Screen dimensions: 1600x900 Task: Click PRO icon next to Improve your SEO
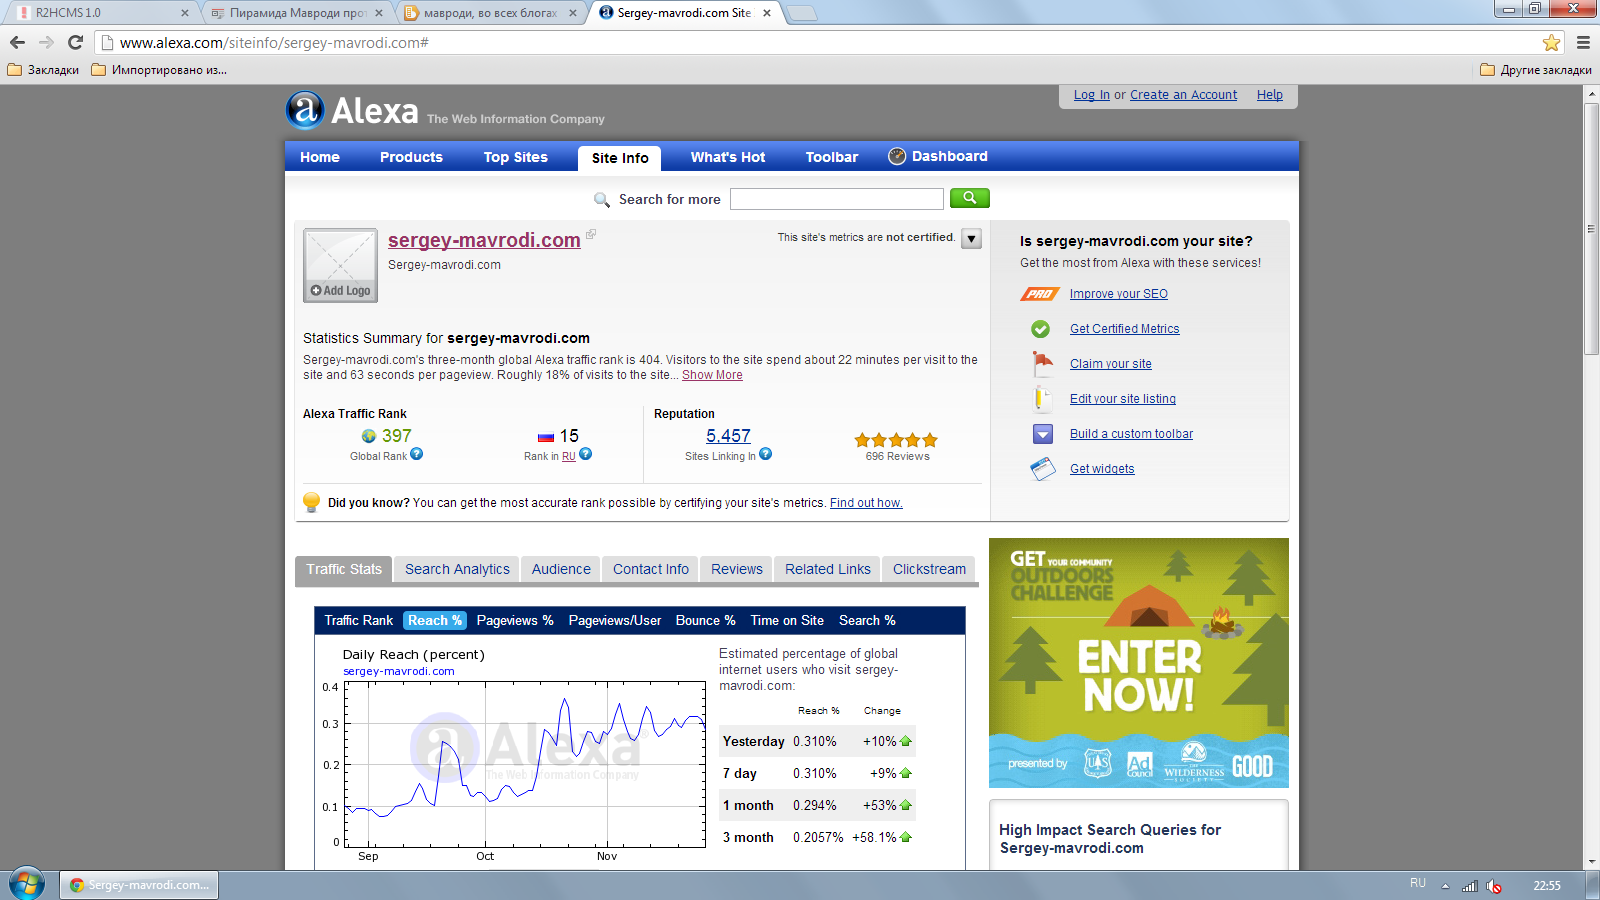pyautogui.click(x=1040, y=294)
